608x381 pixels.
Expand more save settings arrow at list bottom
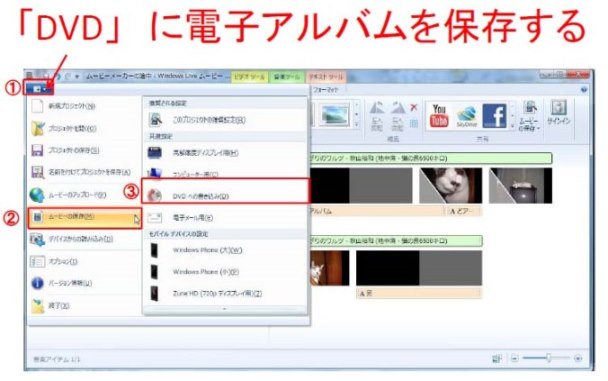point(225,309)
